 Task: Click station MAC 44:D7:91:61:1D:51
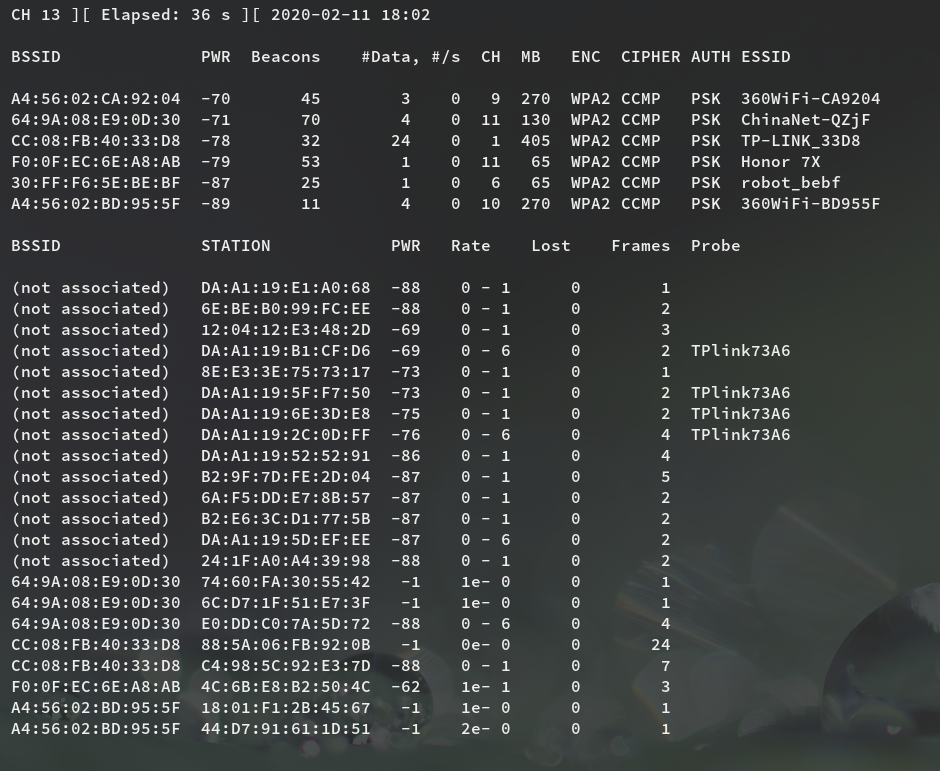tap(285, 729)
